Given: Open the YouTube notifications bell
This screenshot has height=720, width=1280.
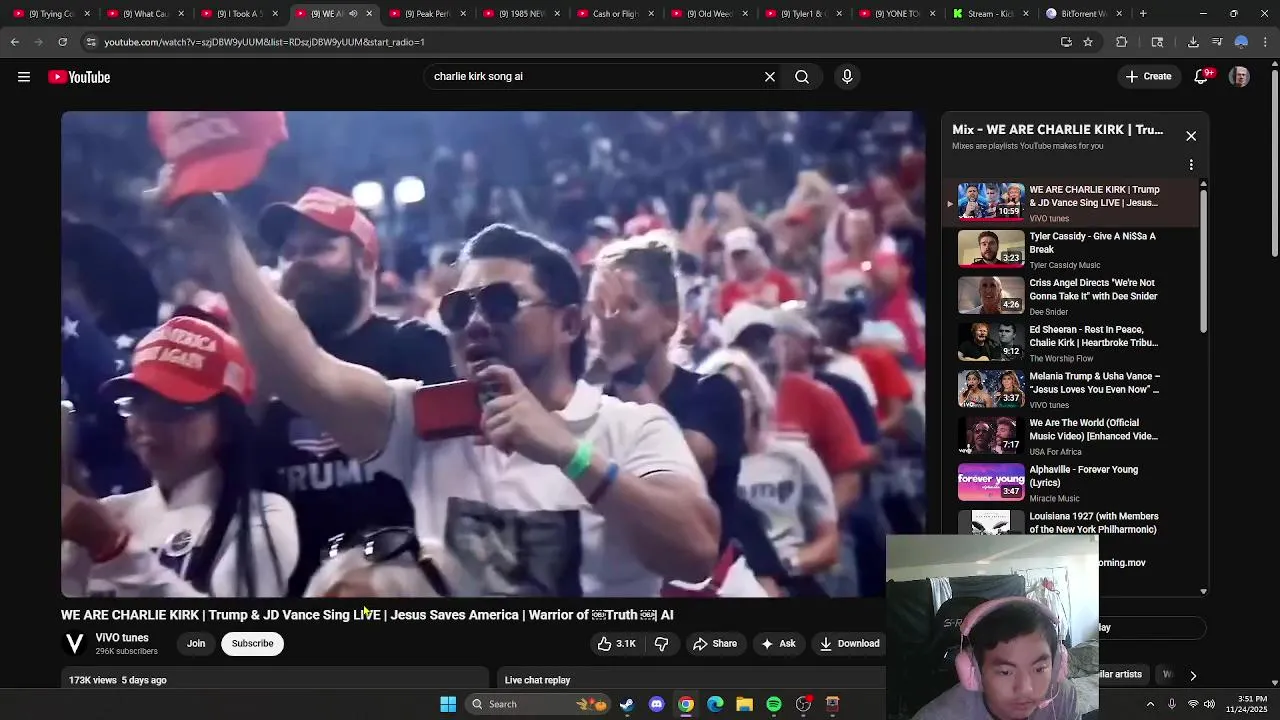Looking at the screenshot, I should [1202, 77].
